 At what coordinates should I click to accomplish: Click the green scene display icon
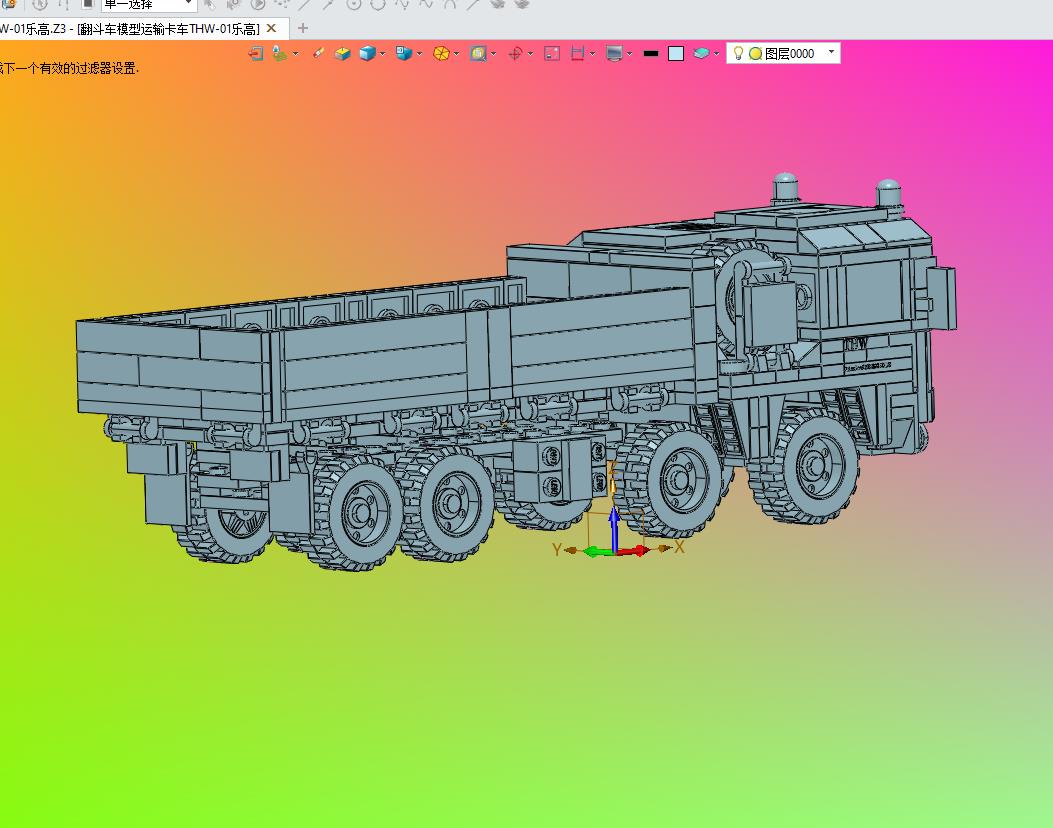(x=279, y=54)
